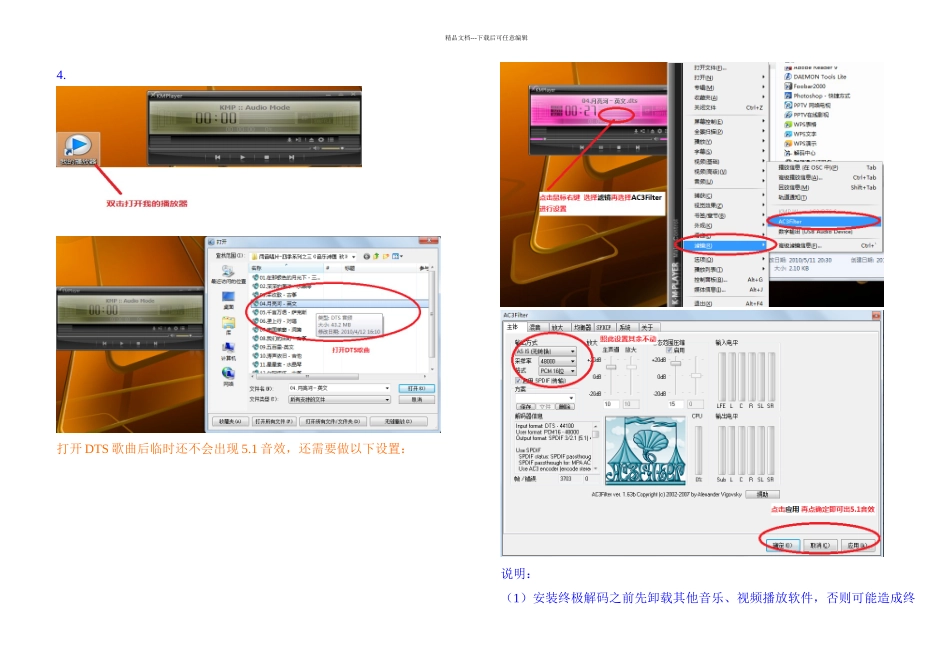Click the WPS表格 shortcut icon
This screenshot has height=672, width=950.
click(800, 124)
